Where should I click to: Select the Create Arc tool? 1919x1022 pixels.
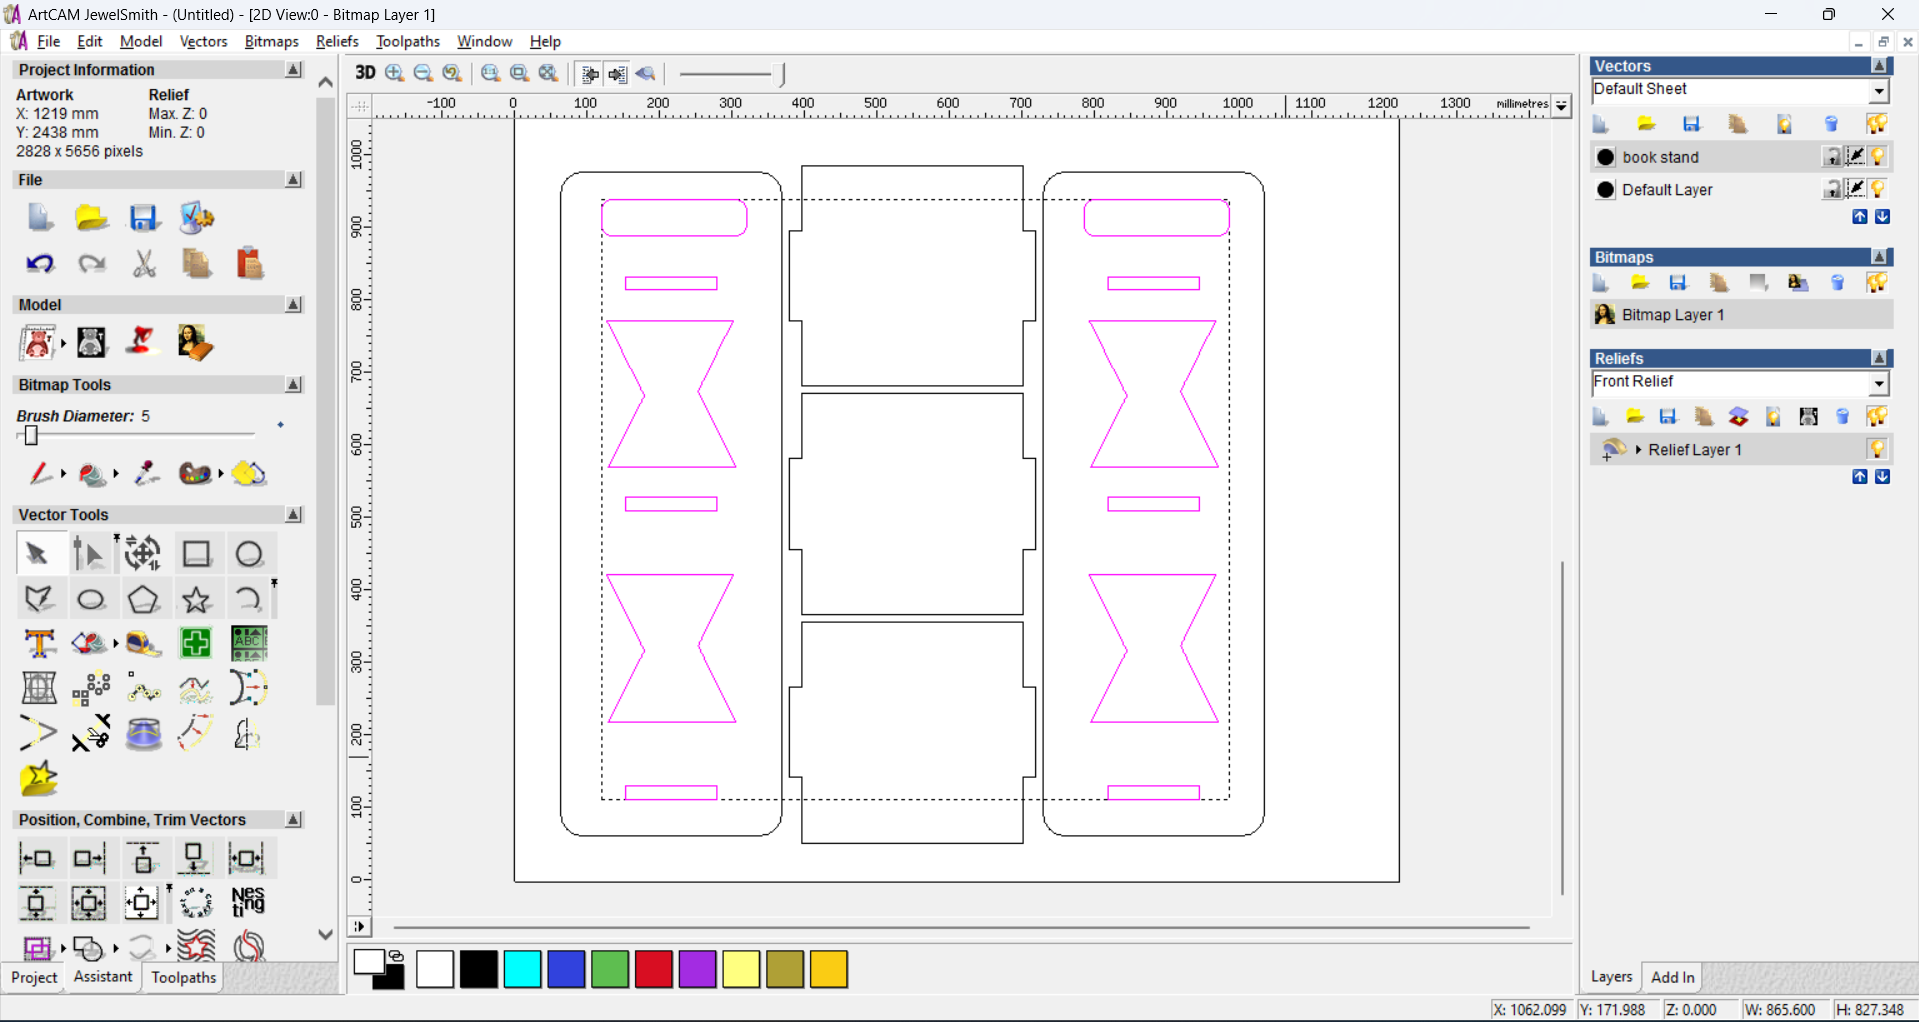click(248, 599)
